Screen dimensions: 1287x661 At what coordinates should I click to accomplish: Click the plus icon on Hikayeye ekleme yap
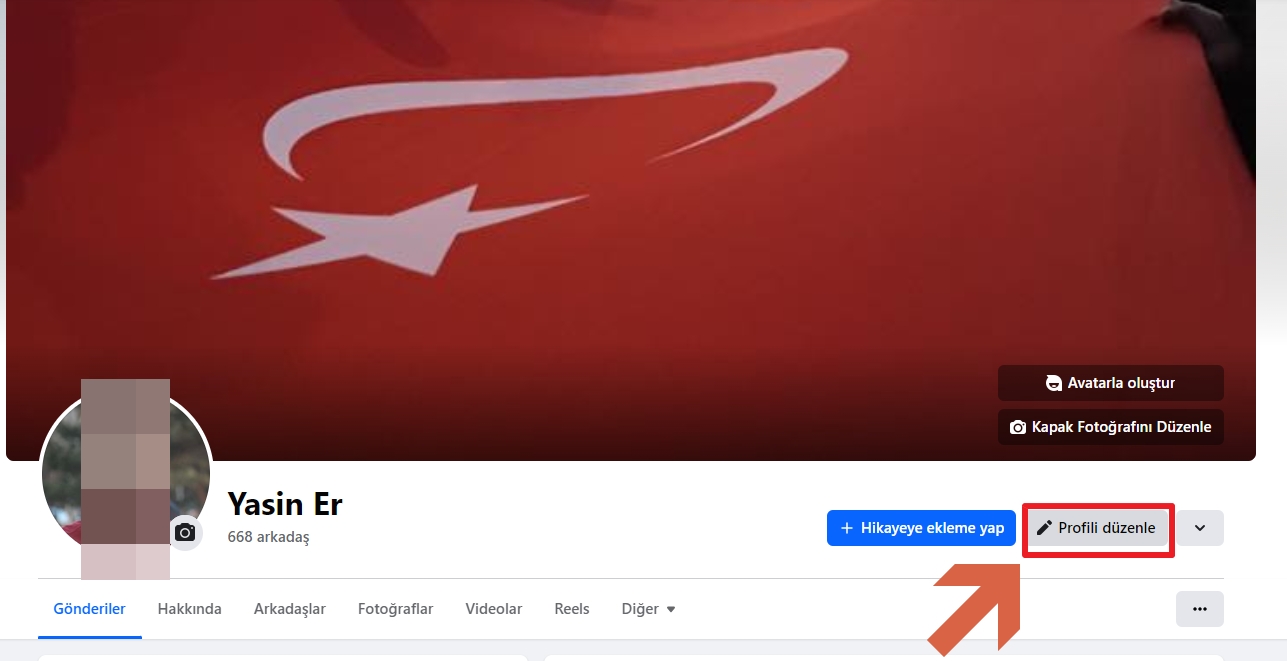(x=847, y=528)
